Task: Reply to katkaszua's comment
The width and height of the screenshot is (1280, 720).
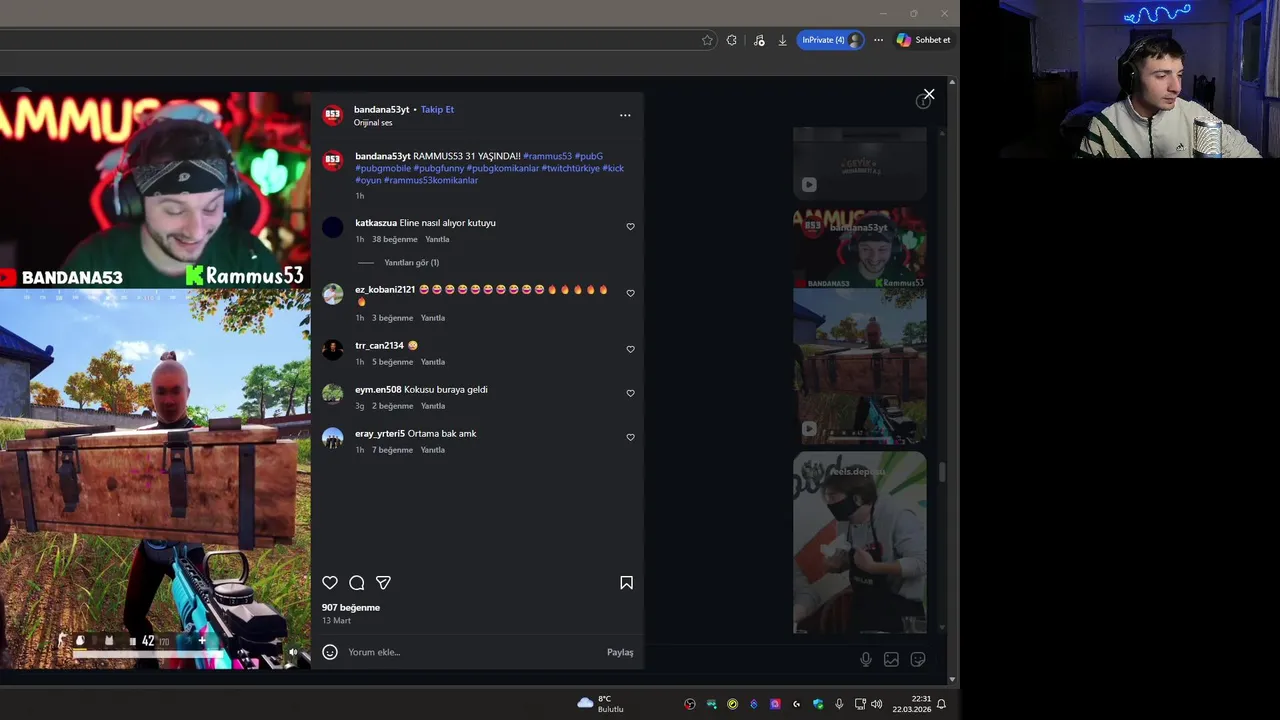Action: coord(437,239)
